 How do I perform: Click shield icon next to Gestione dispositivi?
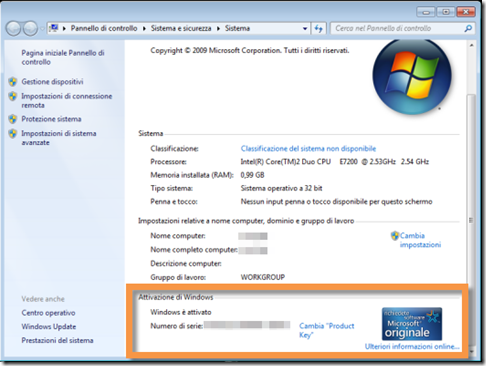pos(13,82)
